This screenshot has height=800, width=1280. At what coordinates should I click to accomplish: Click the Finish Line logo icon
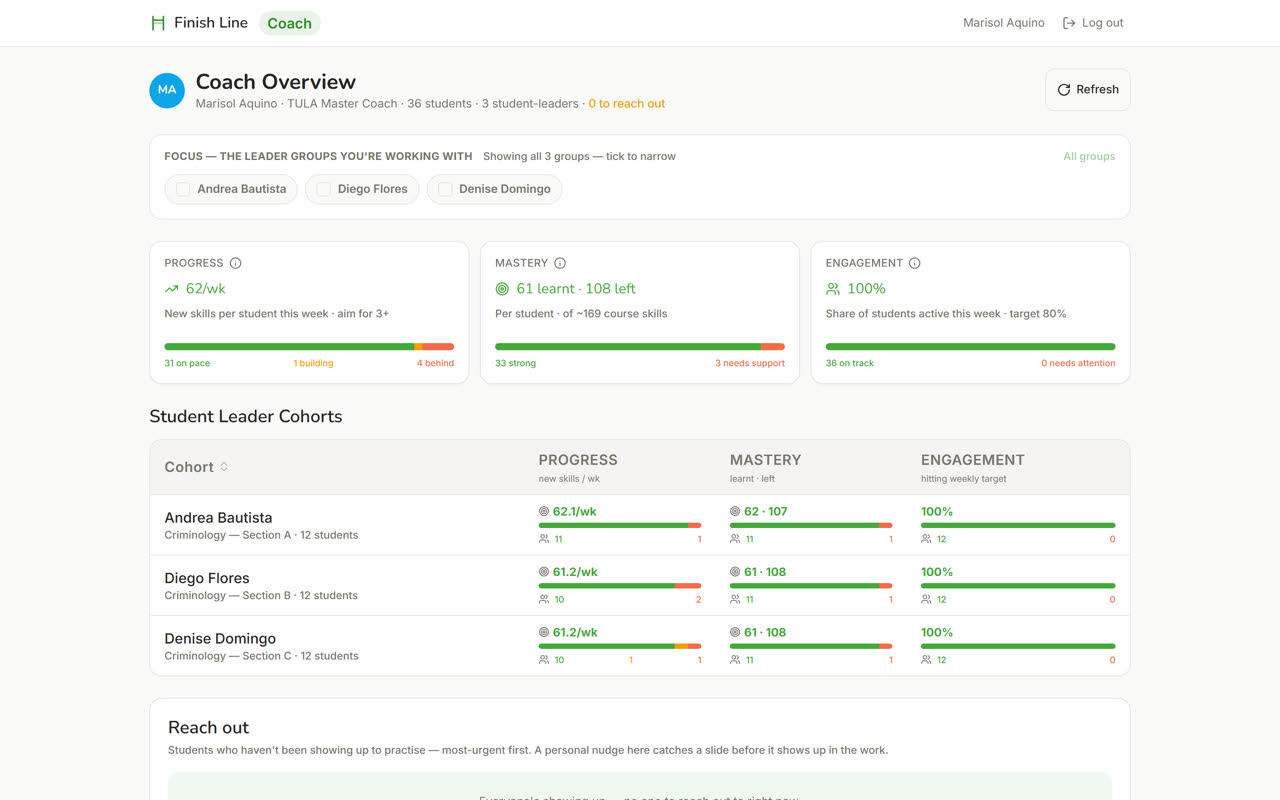(158, 23)
